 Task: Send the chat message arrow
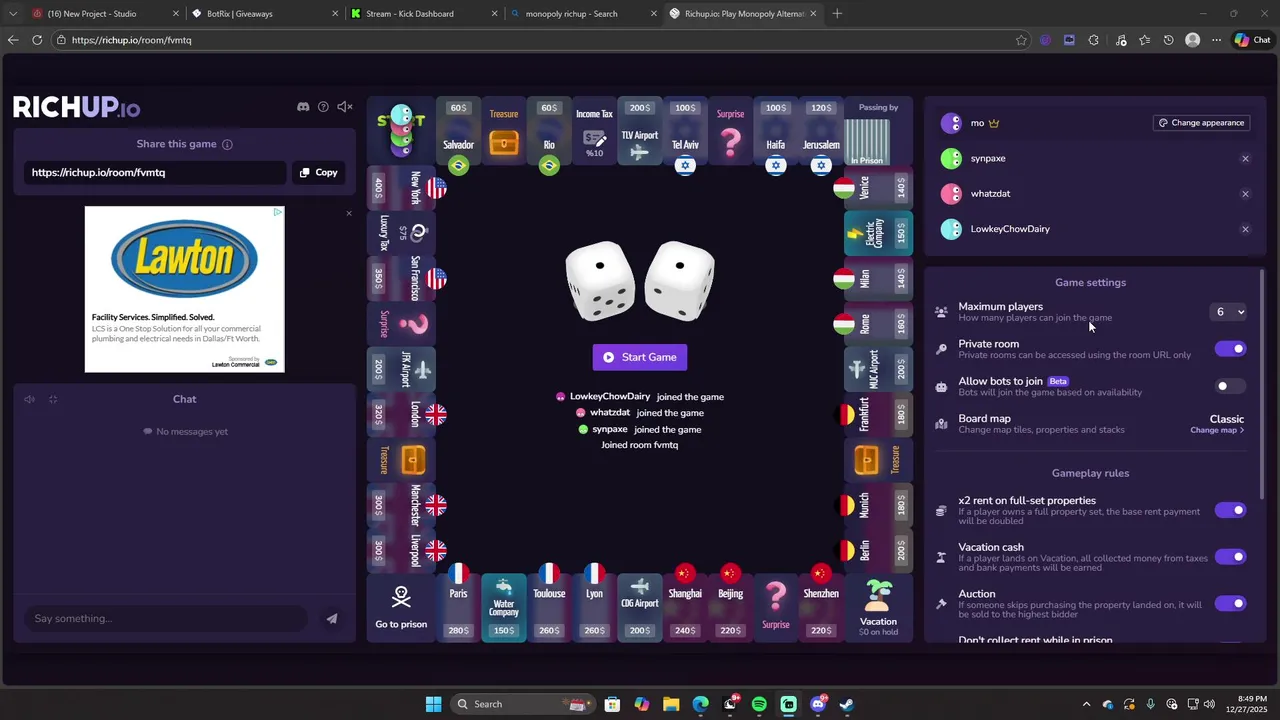pyautogui.click(x=332, y=618)
